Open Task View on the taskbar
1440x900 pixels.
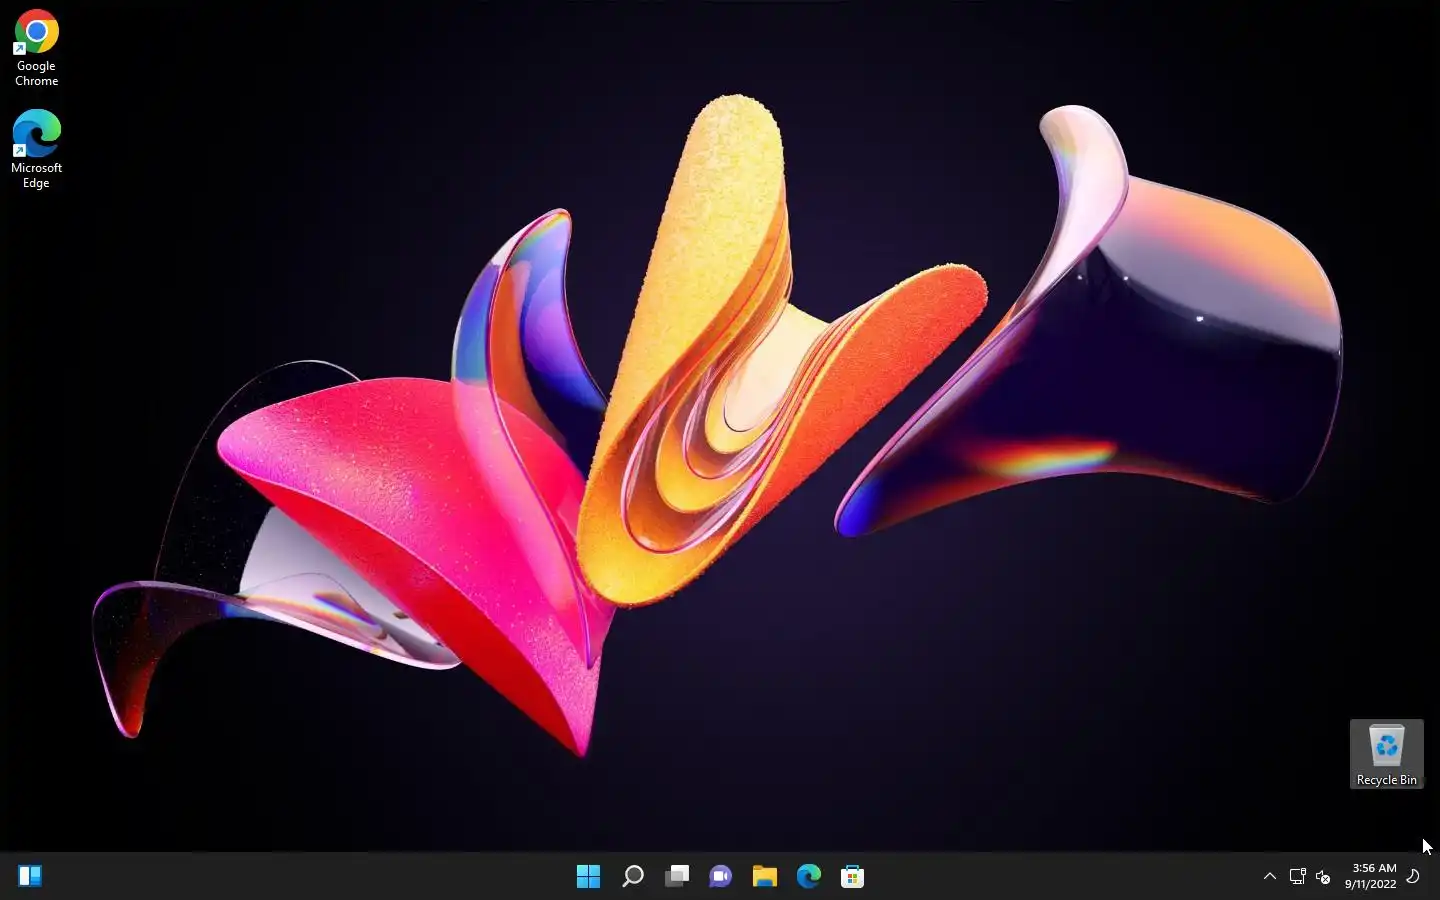point(677,876)
